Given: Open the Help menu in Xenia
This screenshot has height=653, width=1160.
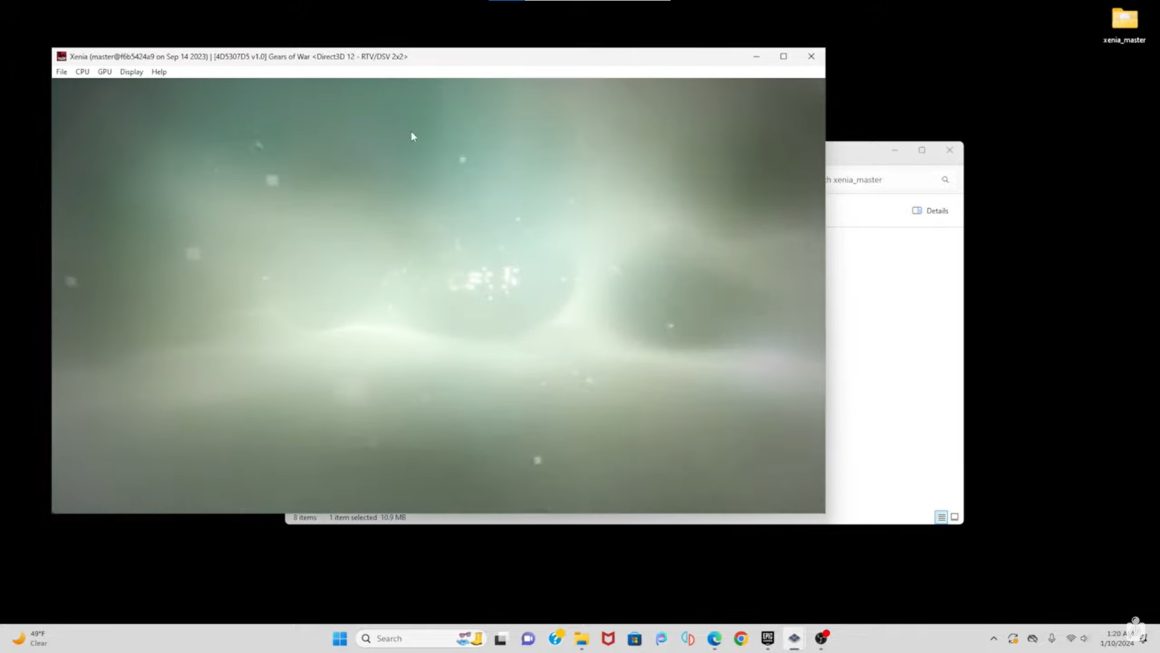Looking at the screenshot, I should (x=159, y=72).
